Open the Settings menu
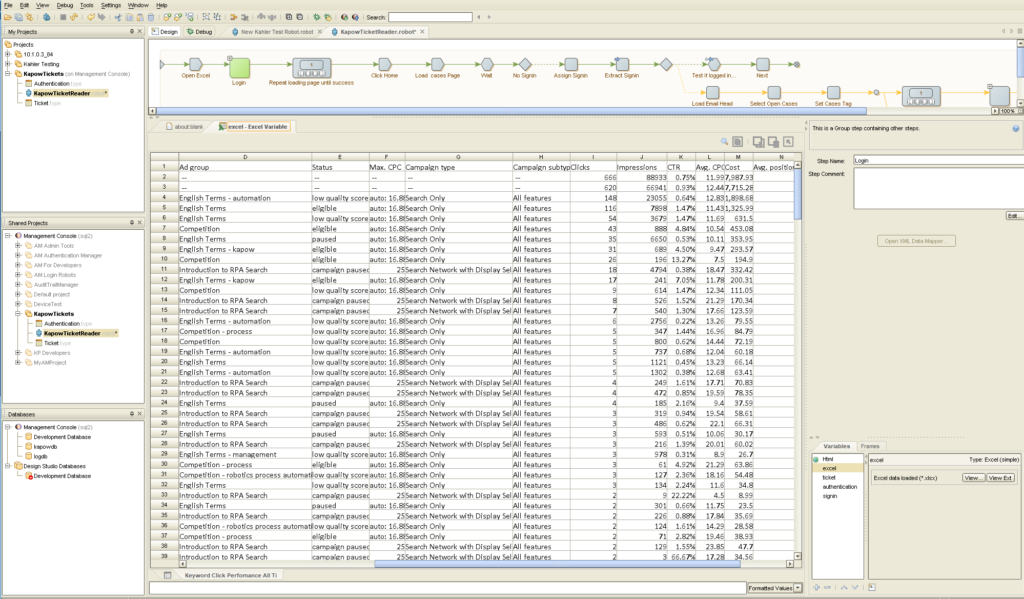1024x599 pixels. tap(111, 5)
